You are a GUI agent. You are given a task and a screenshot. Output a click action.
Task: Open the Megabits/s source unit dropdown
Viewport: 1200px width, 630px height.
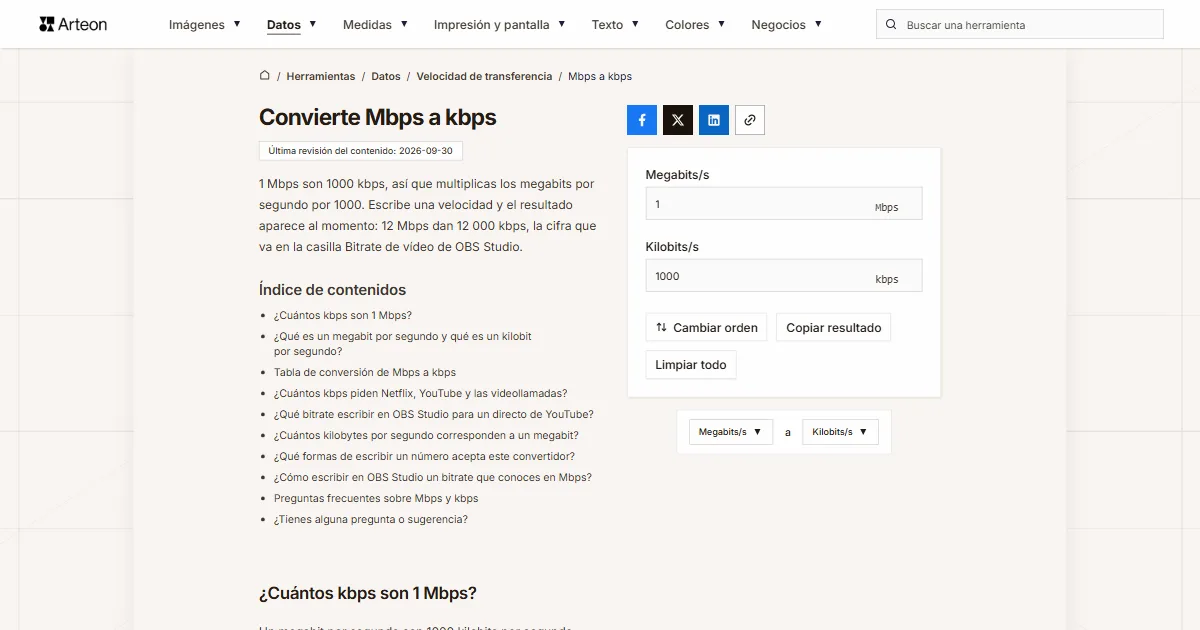click(x=731, y=432)
